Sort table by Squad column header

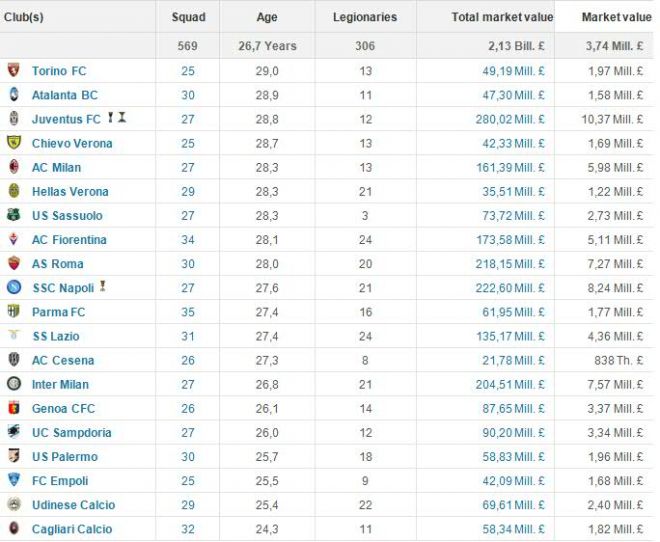[188, 17]
